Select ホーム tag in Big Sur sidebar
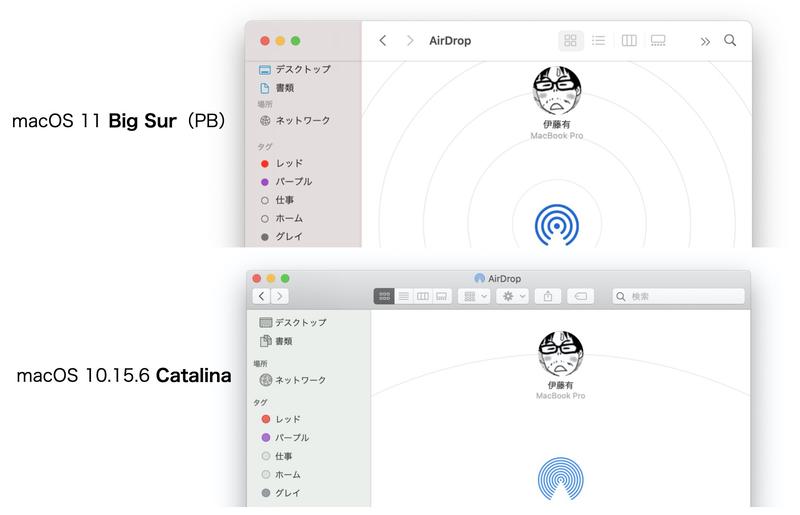This screenshot has width=800, height=515. click(x=282, y=218)
